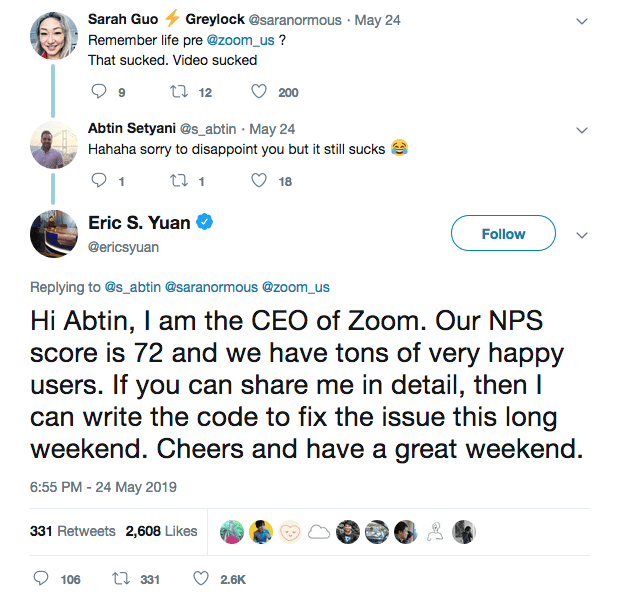Like Sarah Guo's tweet
Image resolution: width=619 pixels, height=600 pixels.
click(x=259, y=92)
